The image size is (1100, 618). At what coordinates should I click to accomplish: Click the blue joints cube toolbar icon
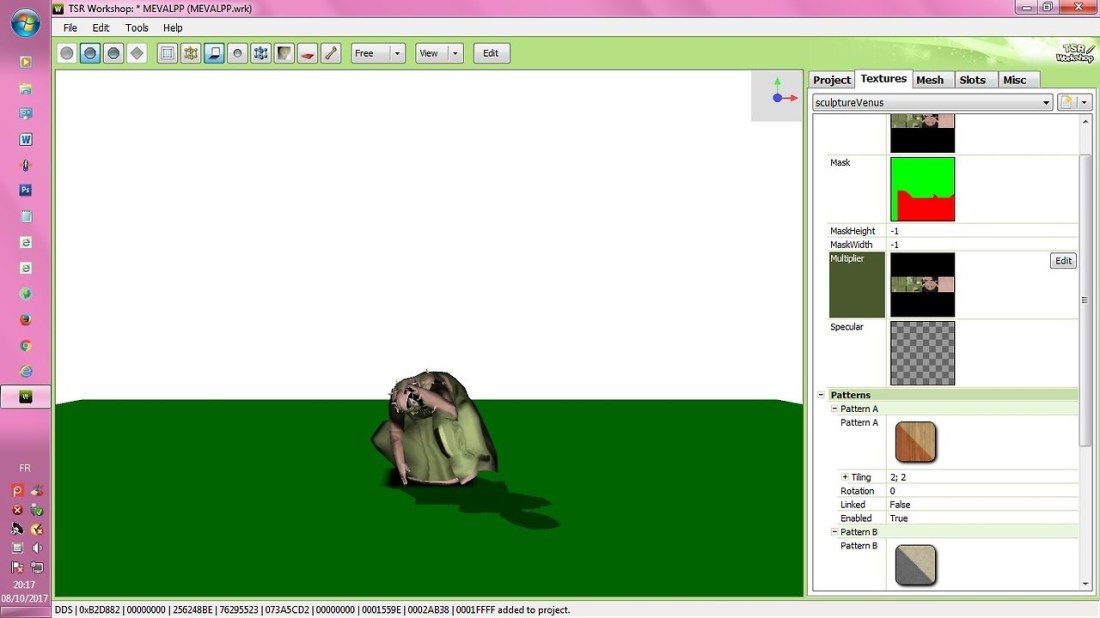[x=261, y=53]
